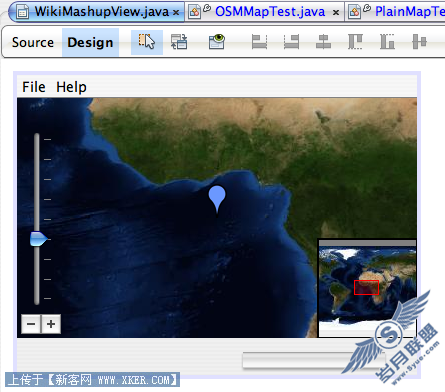
Task: Switch to Design view
Action: [90, 42]
